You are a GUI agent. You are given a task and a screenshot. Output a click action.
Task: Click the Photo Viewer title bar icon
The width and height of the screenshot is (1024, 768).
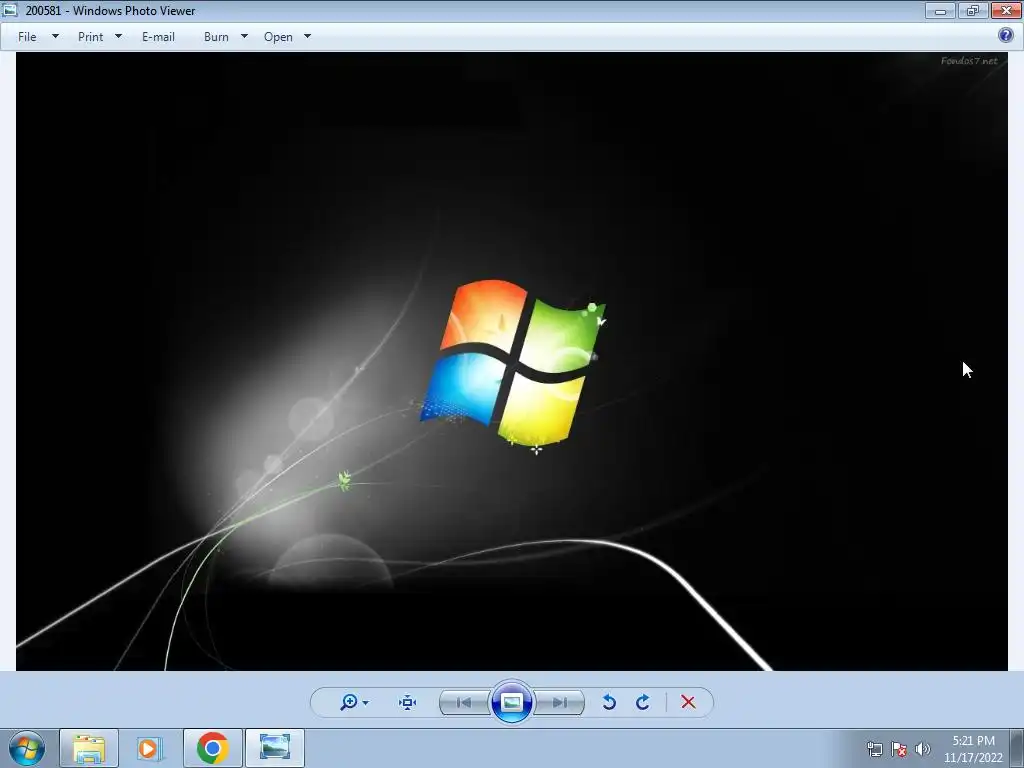10,10
